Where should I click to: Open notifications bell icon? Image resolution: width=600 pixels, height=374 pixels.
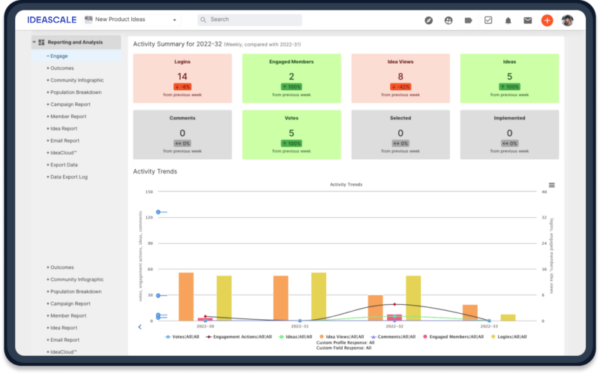[x=508, y=20]
